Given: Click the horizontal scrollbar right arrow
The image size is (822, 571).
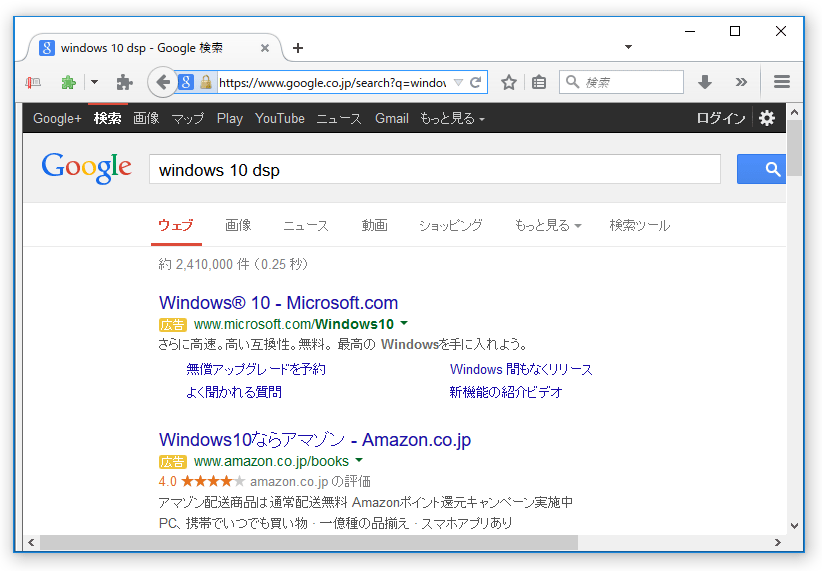Looking at the screenshot, I should pyautogui.click(x=778, y=542).
